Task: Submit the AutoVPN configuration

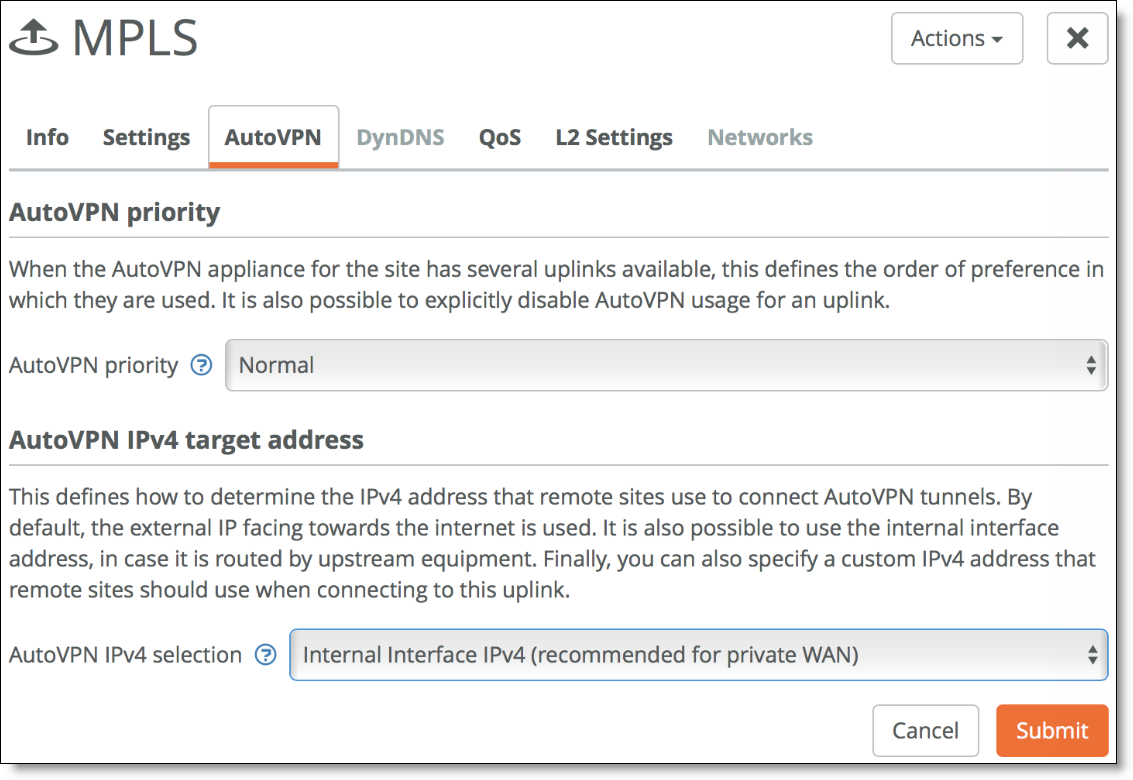Action: (x=1052, y=730)
